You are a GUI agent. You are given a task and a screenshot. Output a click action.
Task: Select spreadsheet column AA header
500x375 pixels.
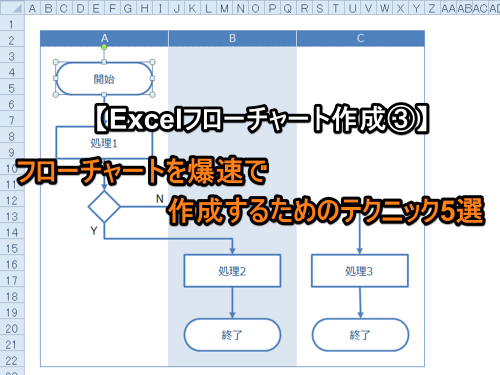(448, 8)
